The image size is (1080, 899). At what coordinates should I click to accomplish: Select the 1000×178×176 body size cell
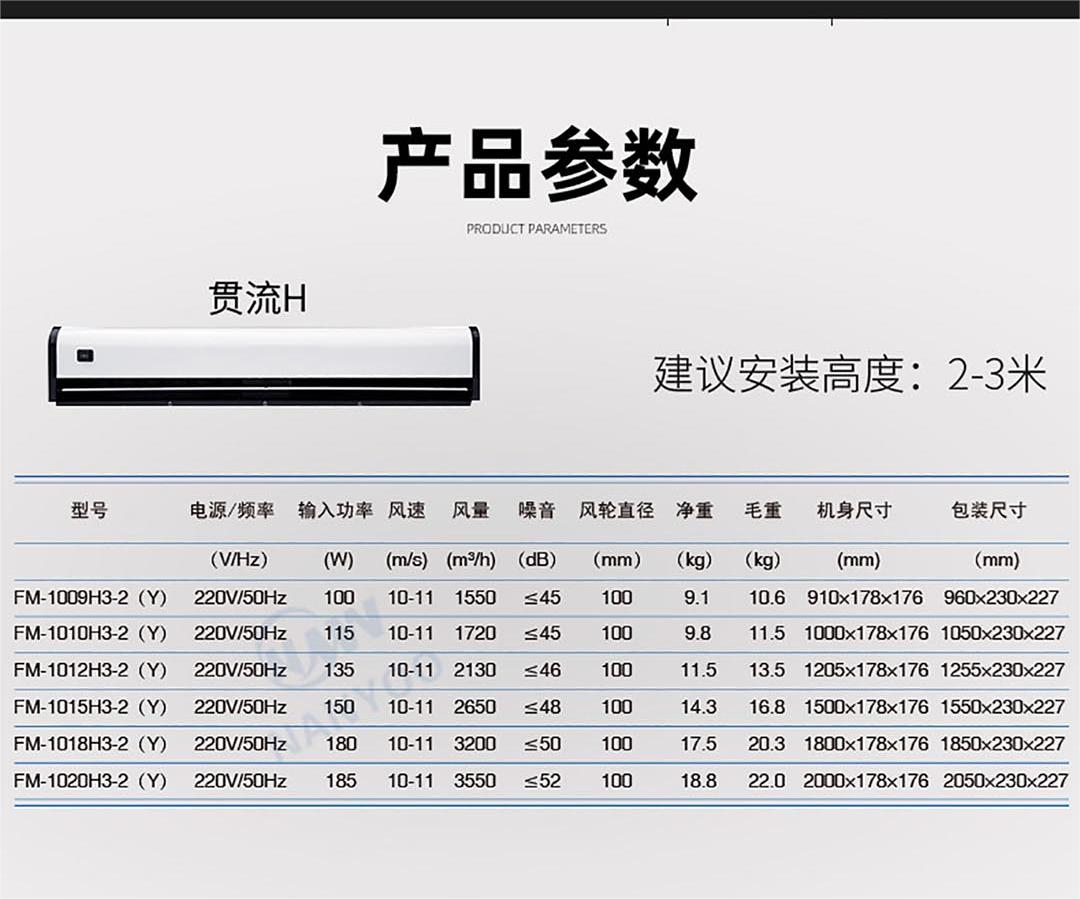click(x=865, y=634)
